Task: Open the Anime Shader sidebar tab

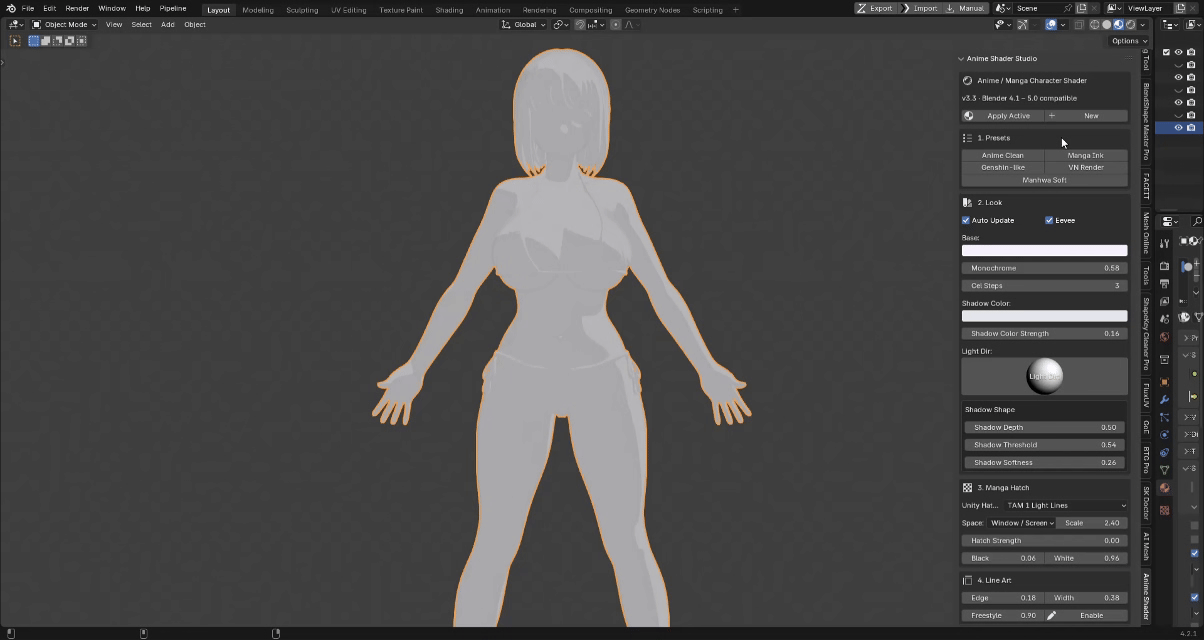Action: tap(1146, 595)
